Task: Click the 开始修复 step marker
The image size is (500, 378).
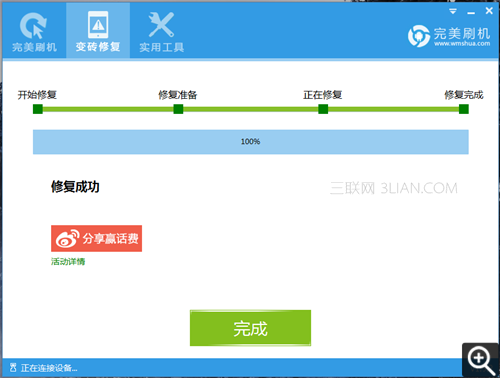Action: 38,109
